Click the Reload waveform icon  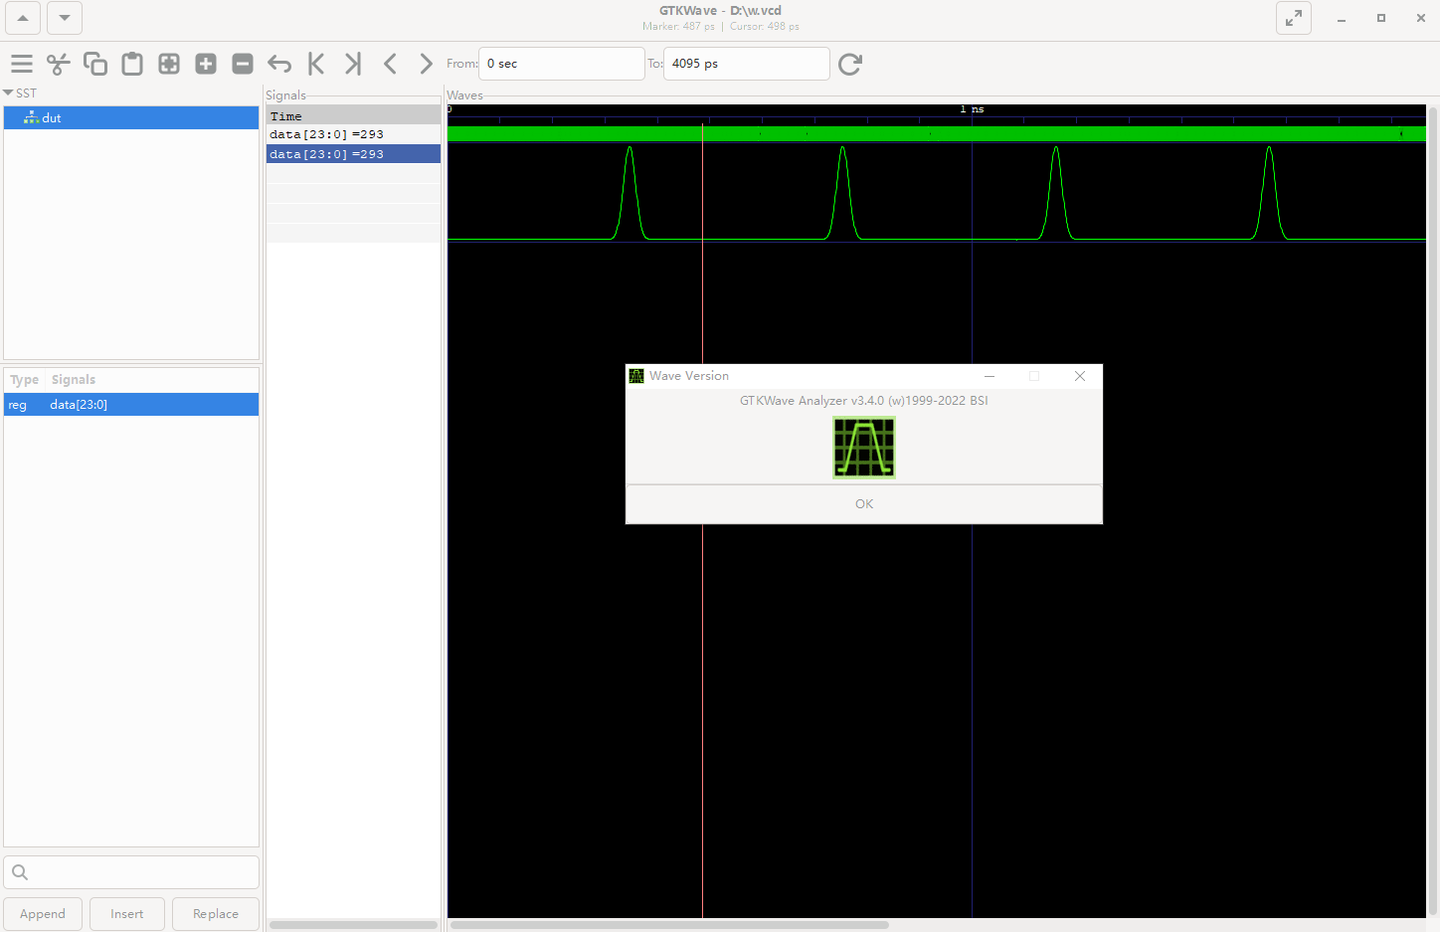(x=850, y=63)
